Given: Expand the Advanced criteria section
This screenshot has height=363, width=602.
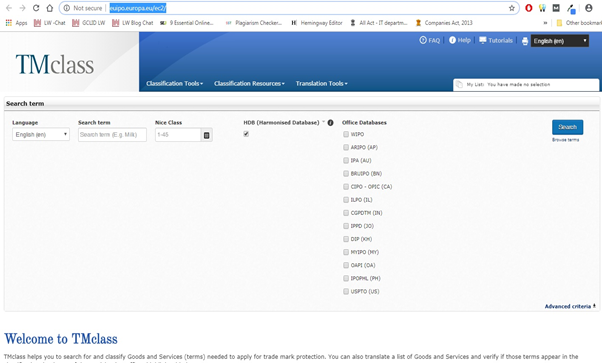Looking at the screenshot, I should pos(570,306).
